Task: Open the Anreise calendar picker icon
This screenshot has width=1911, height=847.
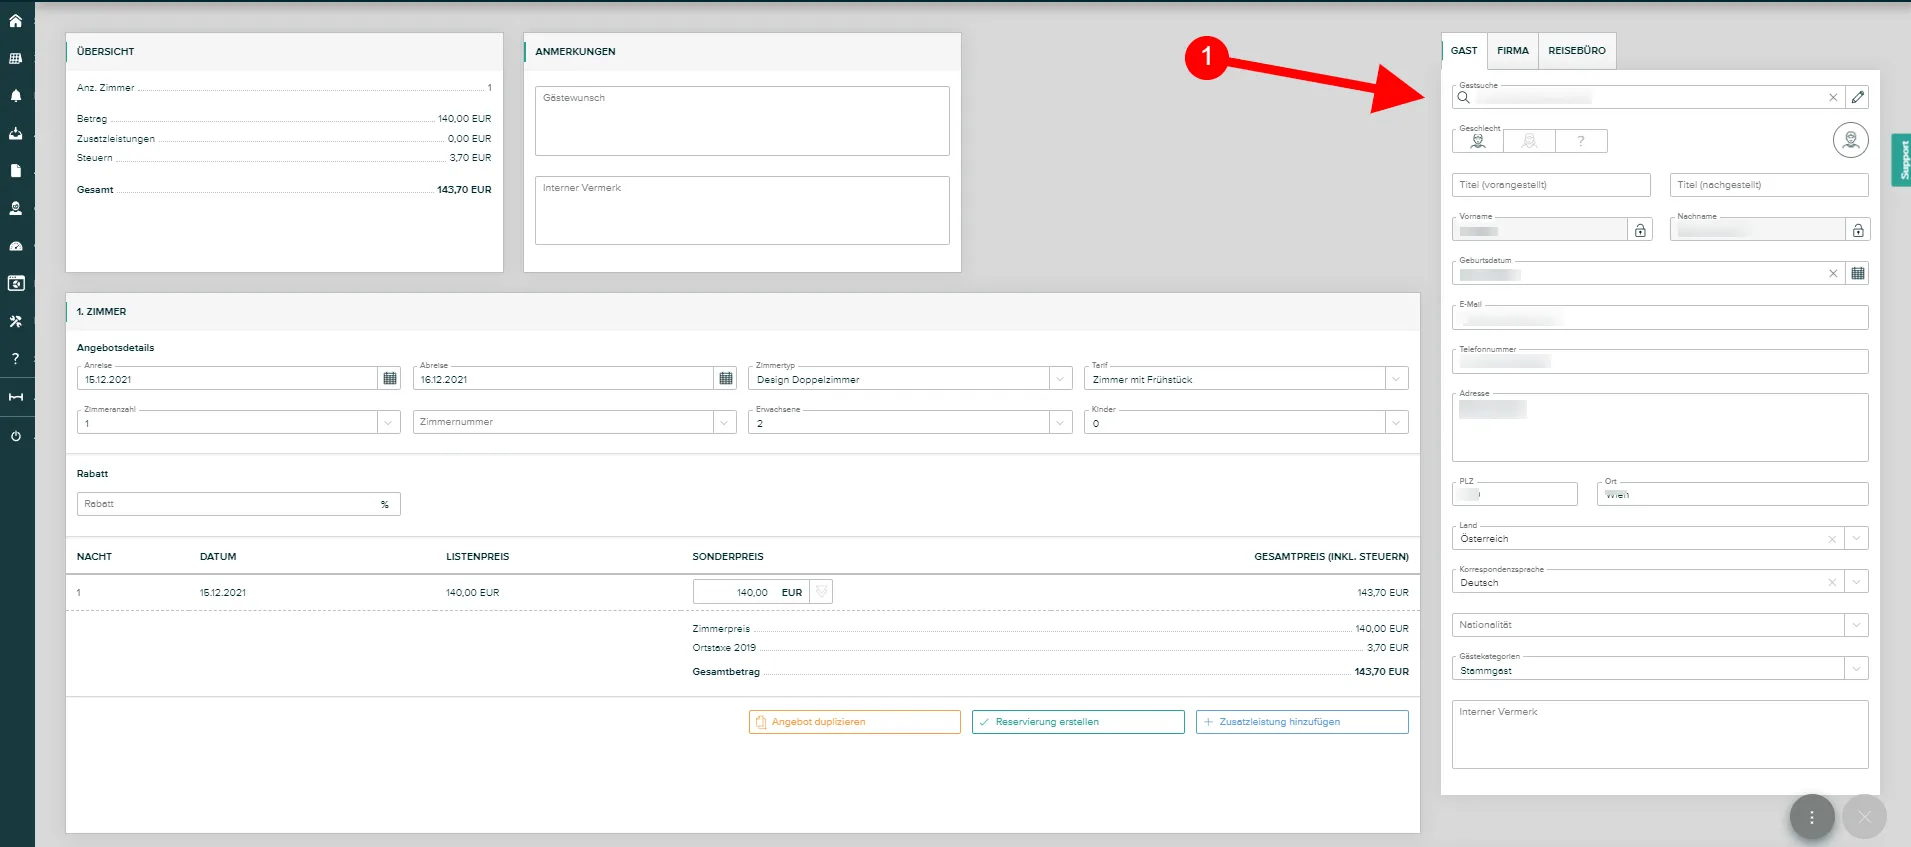Action: click(x=390, y=378)
